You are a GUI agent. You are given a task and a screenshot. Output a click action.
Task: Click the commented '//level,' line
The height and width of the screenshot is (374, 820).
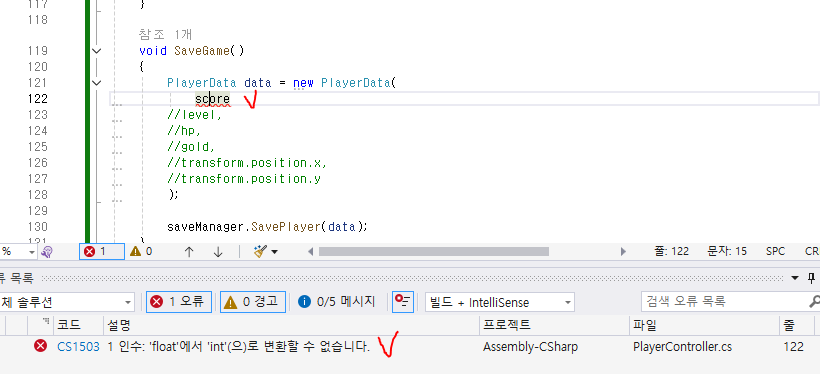pyautogui.click(x=195, y=115)
